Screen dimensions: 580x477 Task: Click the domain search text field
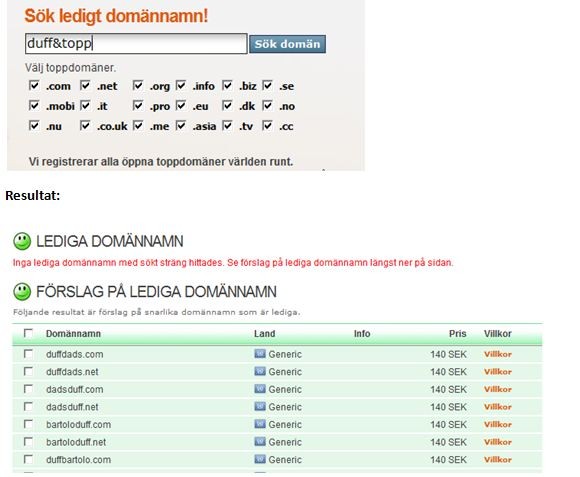(x=136, y=44)
